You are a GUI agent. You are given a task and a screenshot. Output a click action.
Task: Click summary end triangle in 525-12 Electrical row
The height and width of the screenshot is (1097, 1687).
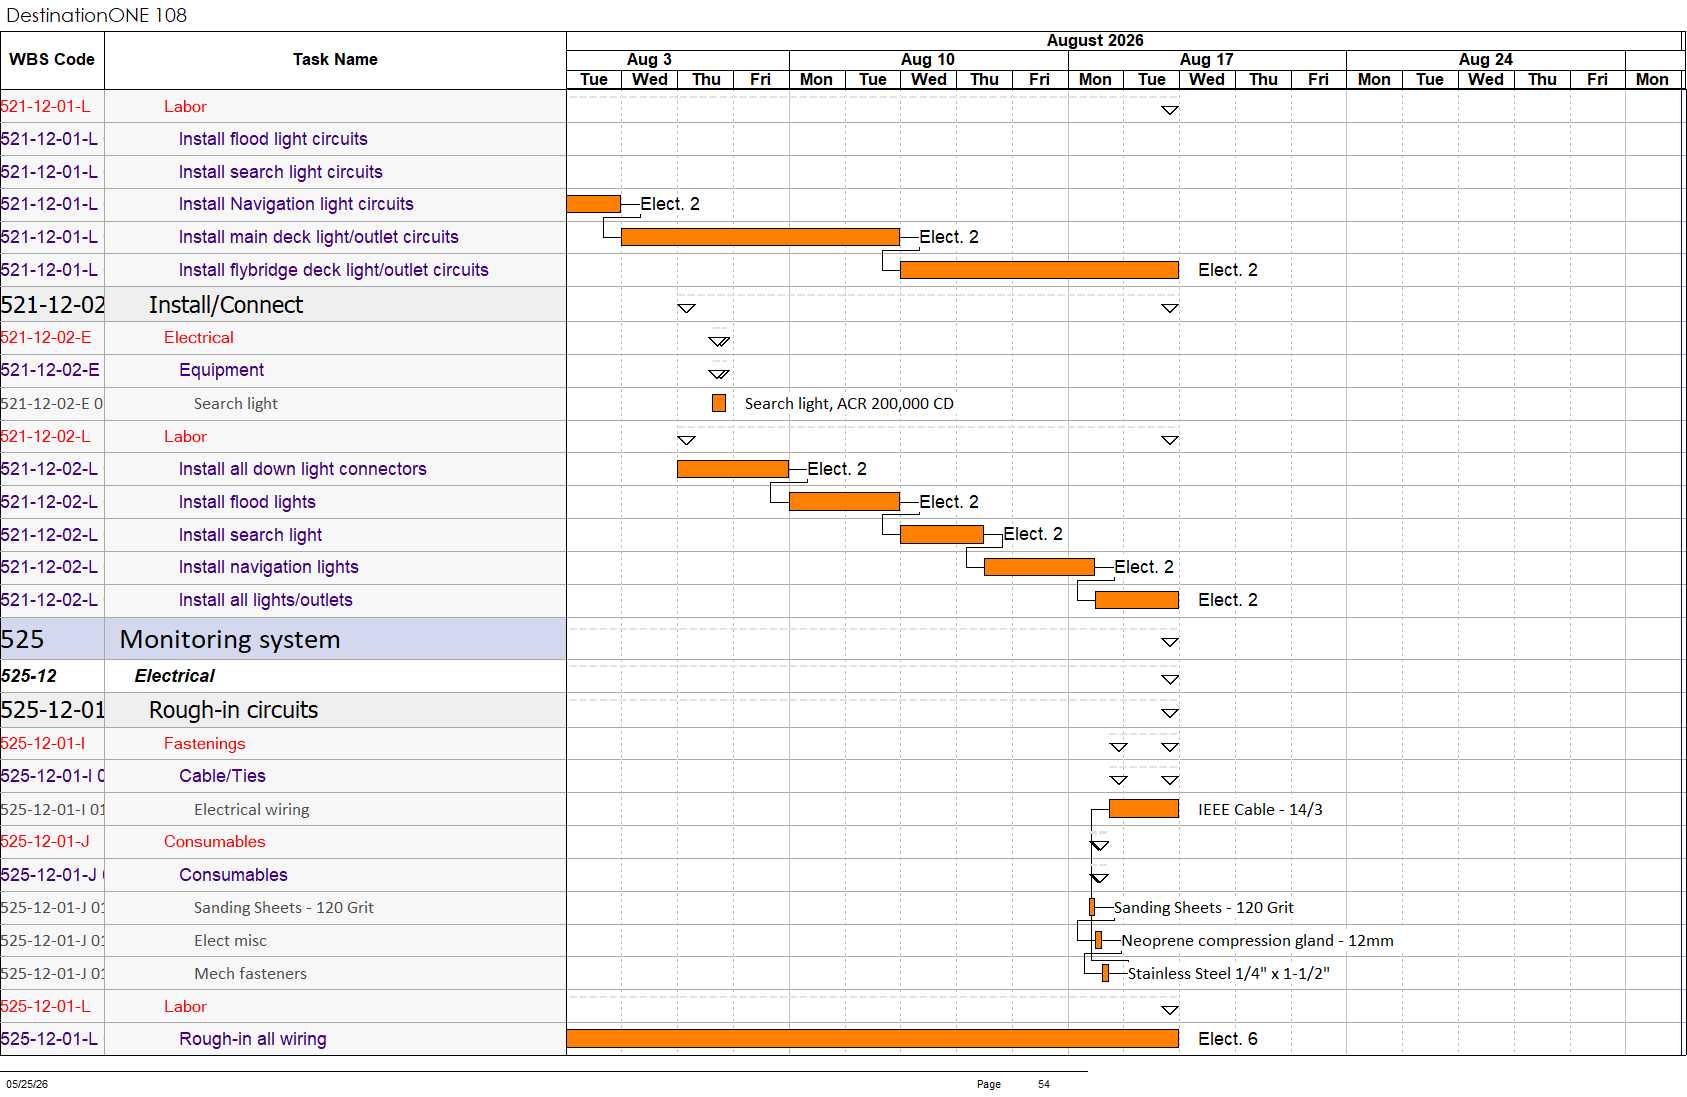point(1170,679)
